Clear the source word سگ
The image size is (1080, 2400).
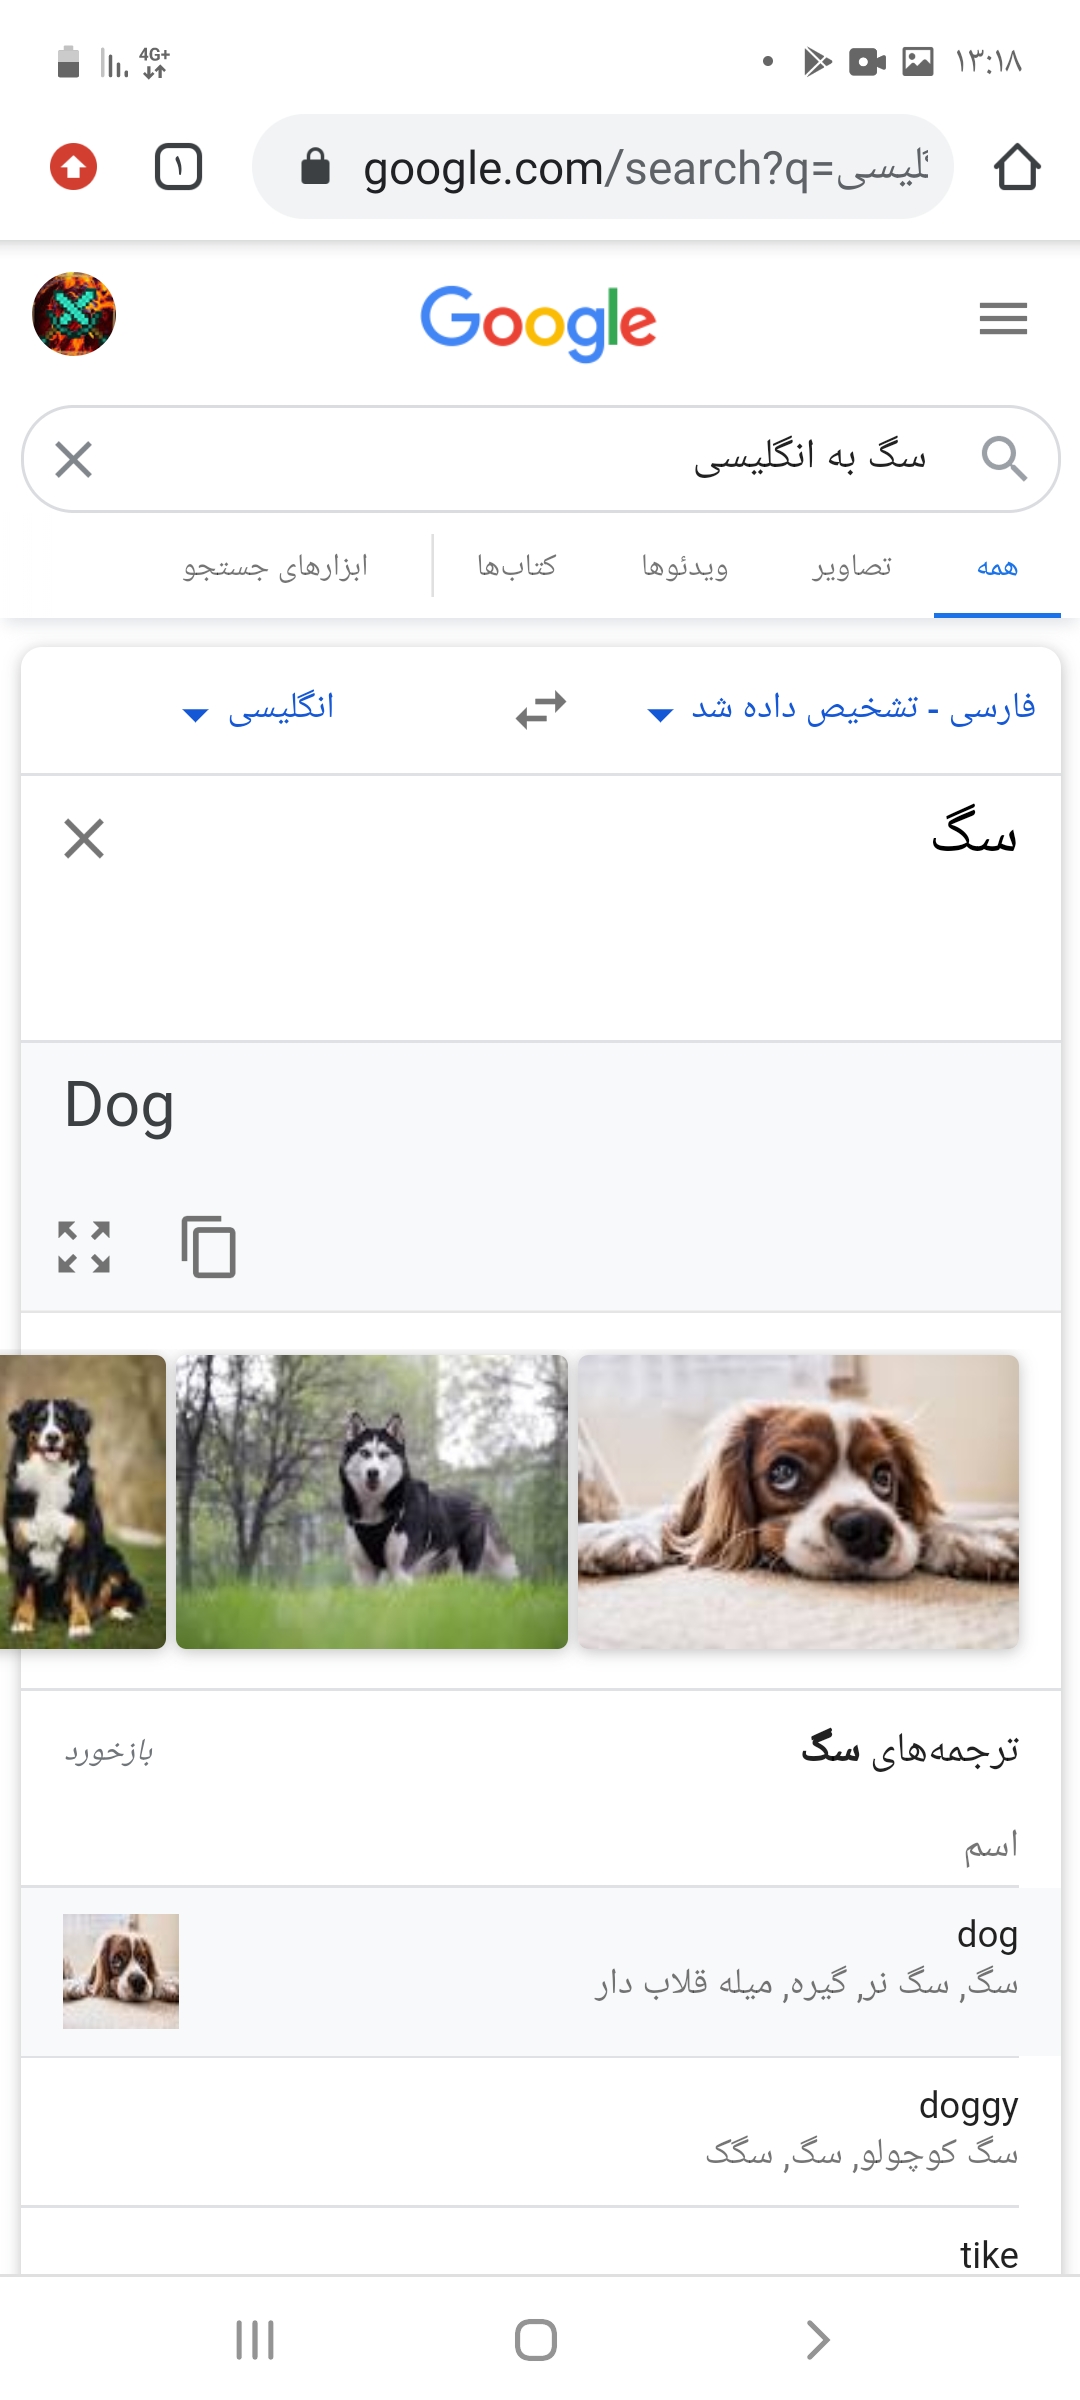(x=84, y=838)
